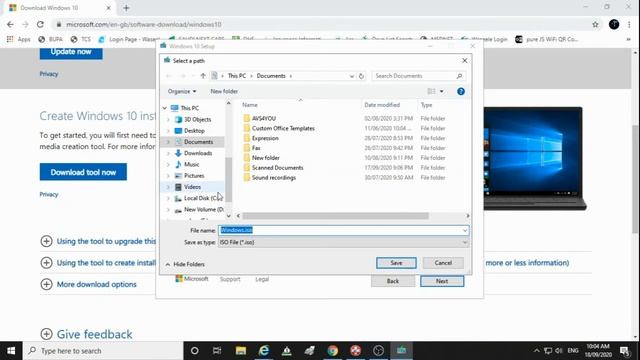This screenshot has height=360, width=640.
Task: Click Documents in the breadcrumb path
Action: coord(271,76)
